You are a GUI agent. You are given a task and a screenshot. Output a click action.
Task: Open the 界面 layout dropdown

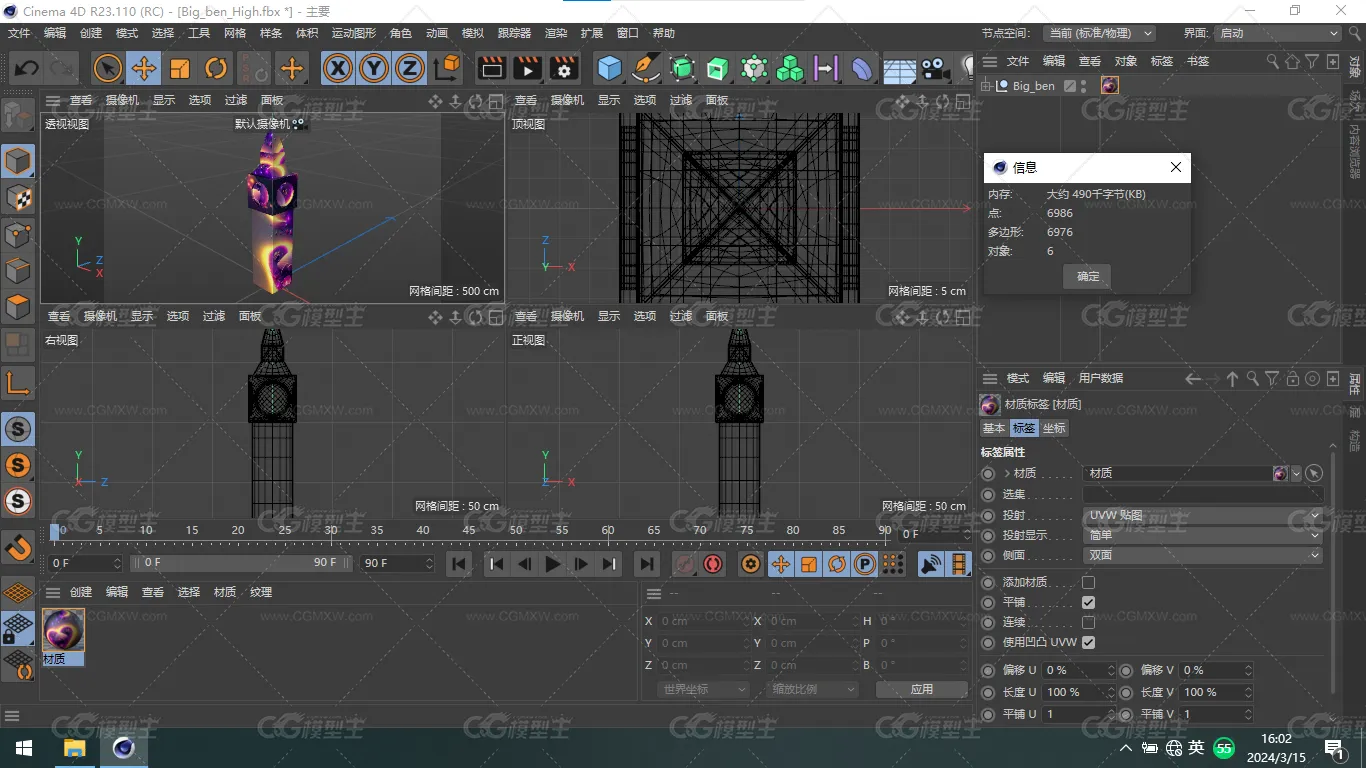(x=1277, y=33)
